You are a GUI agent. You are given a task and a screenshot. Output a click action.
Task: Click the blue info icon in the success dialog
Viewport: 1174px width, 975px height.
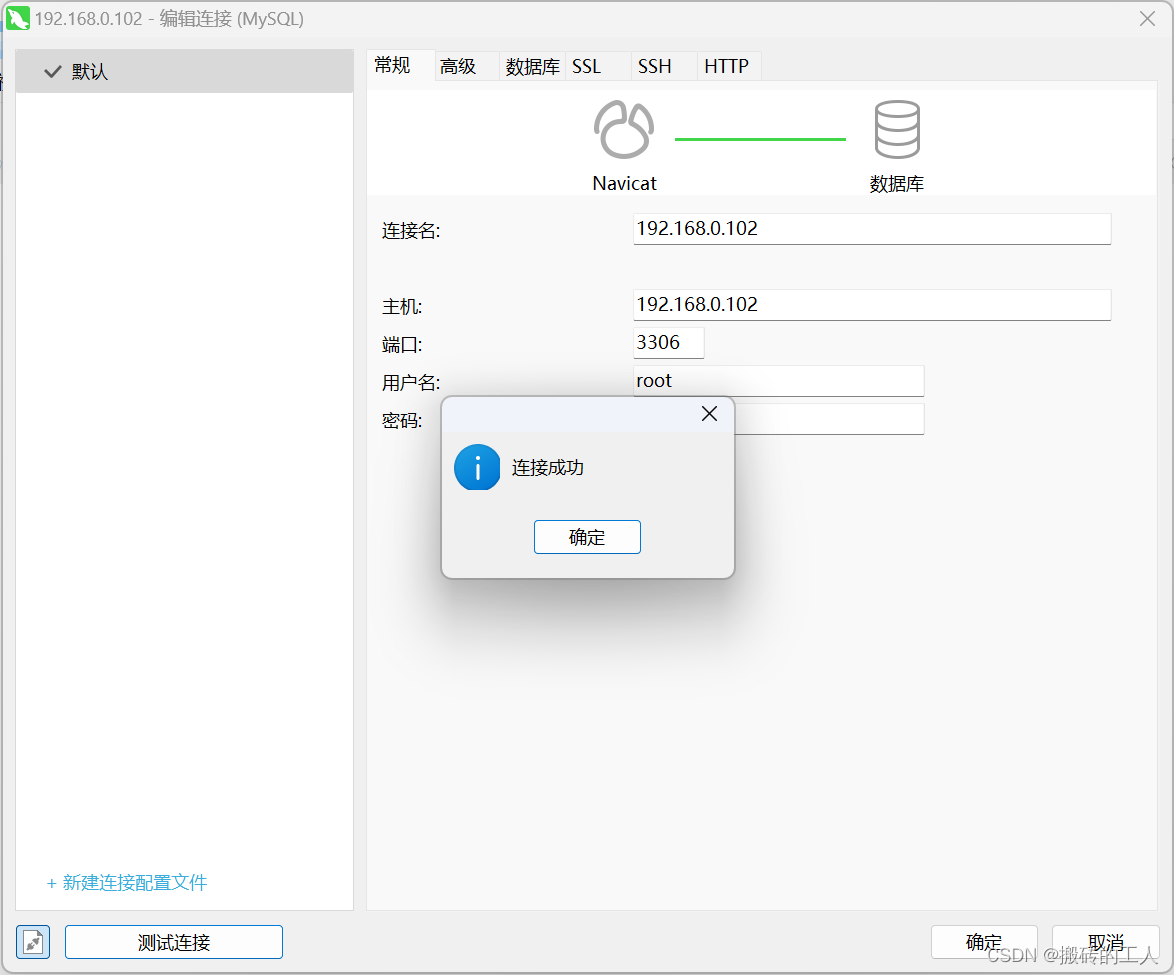tap(477, 467)
